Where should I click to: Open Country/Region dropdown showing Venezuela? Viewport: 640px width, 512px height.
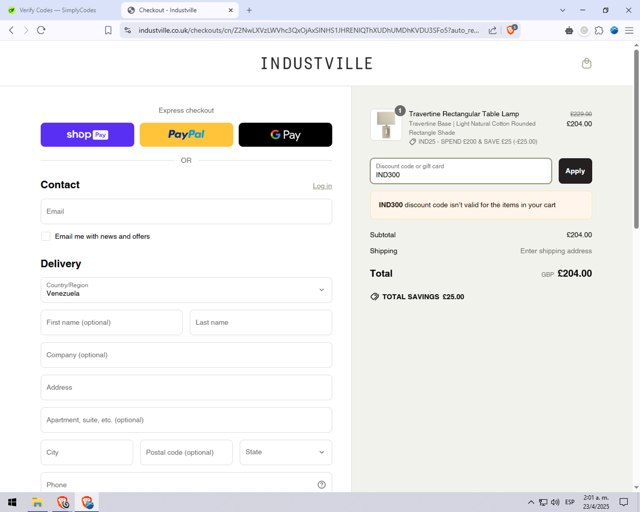click(186, 290)
